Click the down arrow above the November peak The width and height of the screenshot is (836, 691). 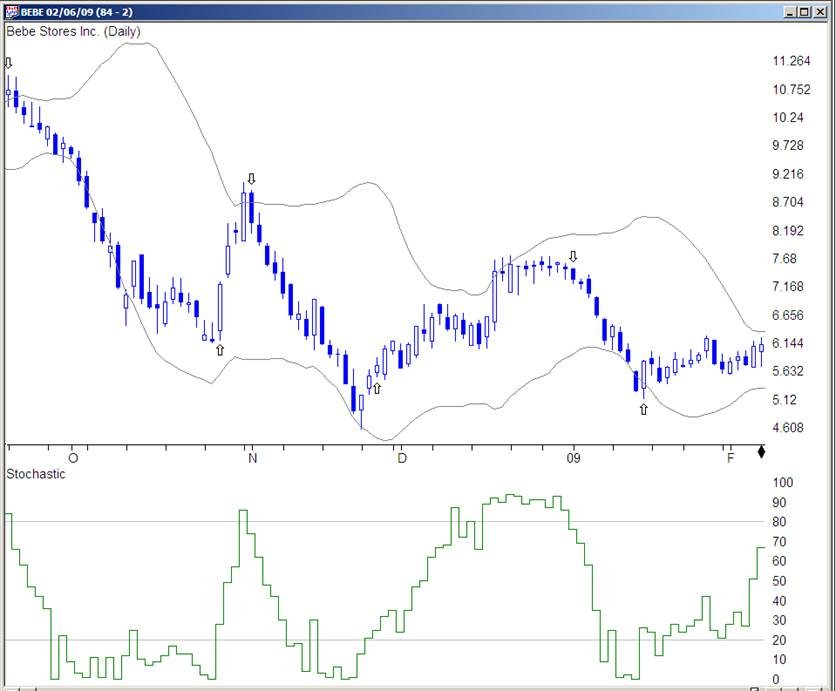tap(251, 179)
